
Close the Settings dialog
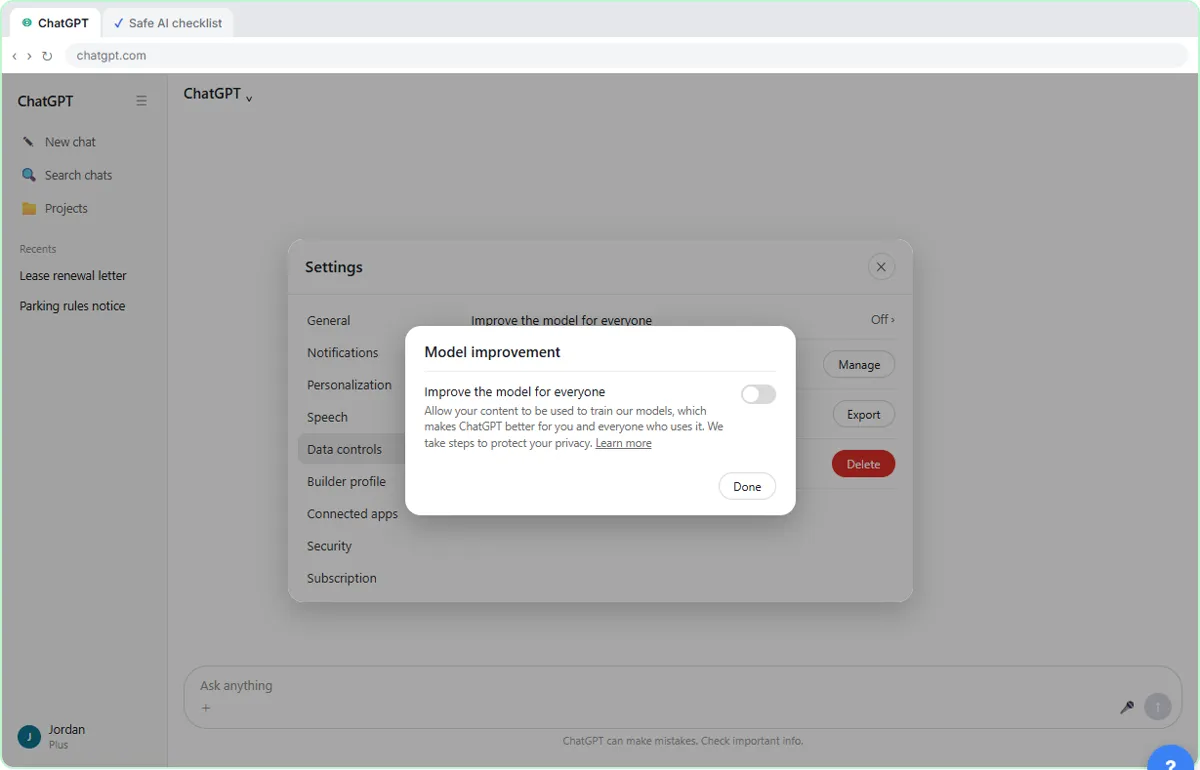click(880, 266)
